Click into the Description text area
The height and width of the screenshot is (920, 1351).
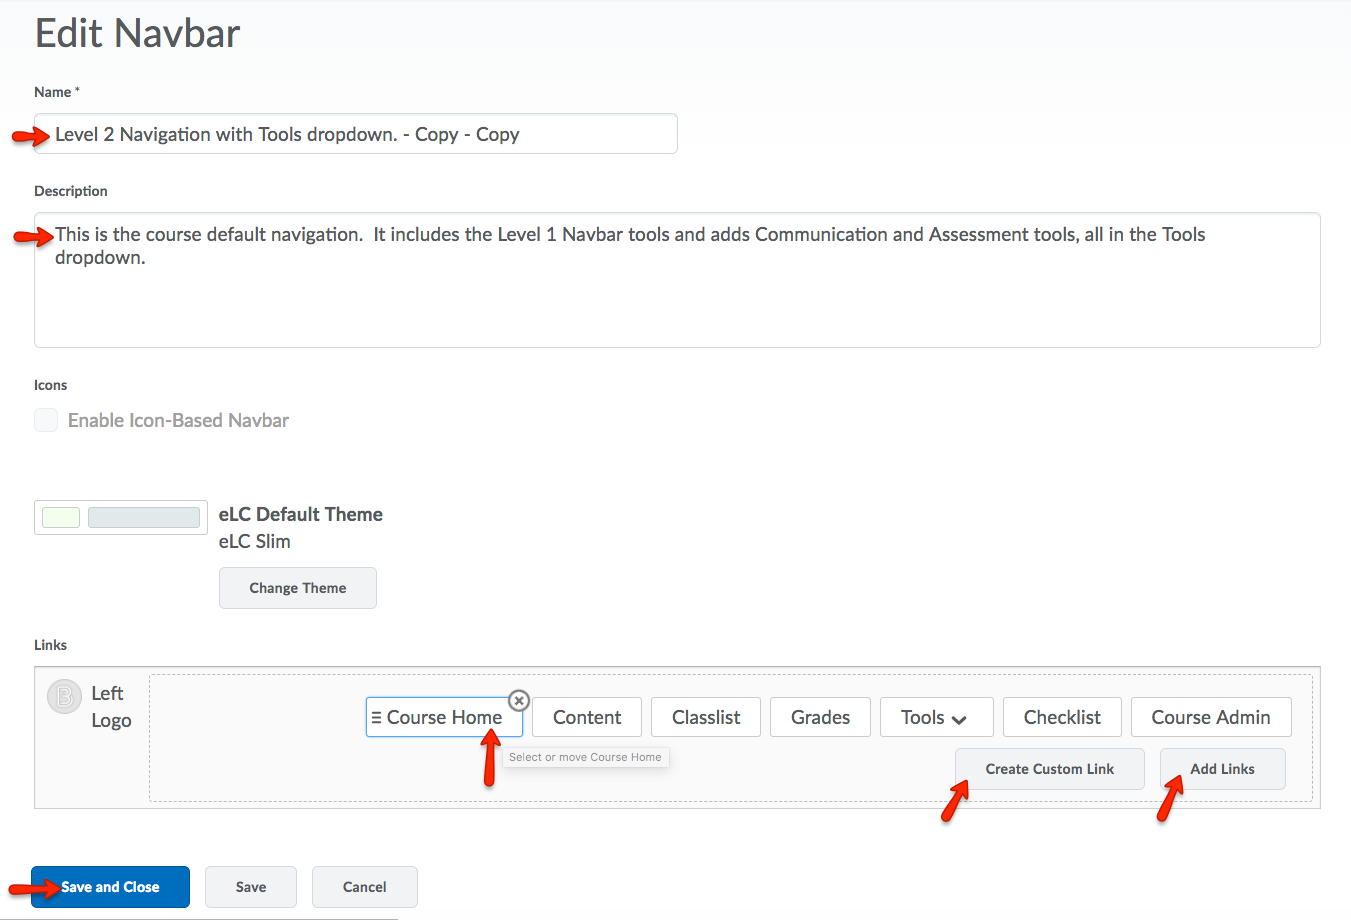coord(676,290)
